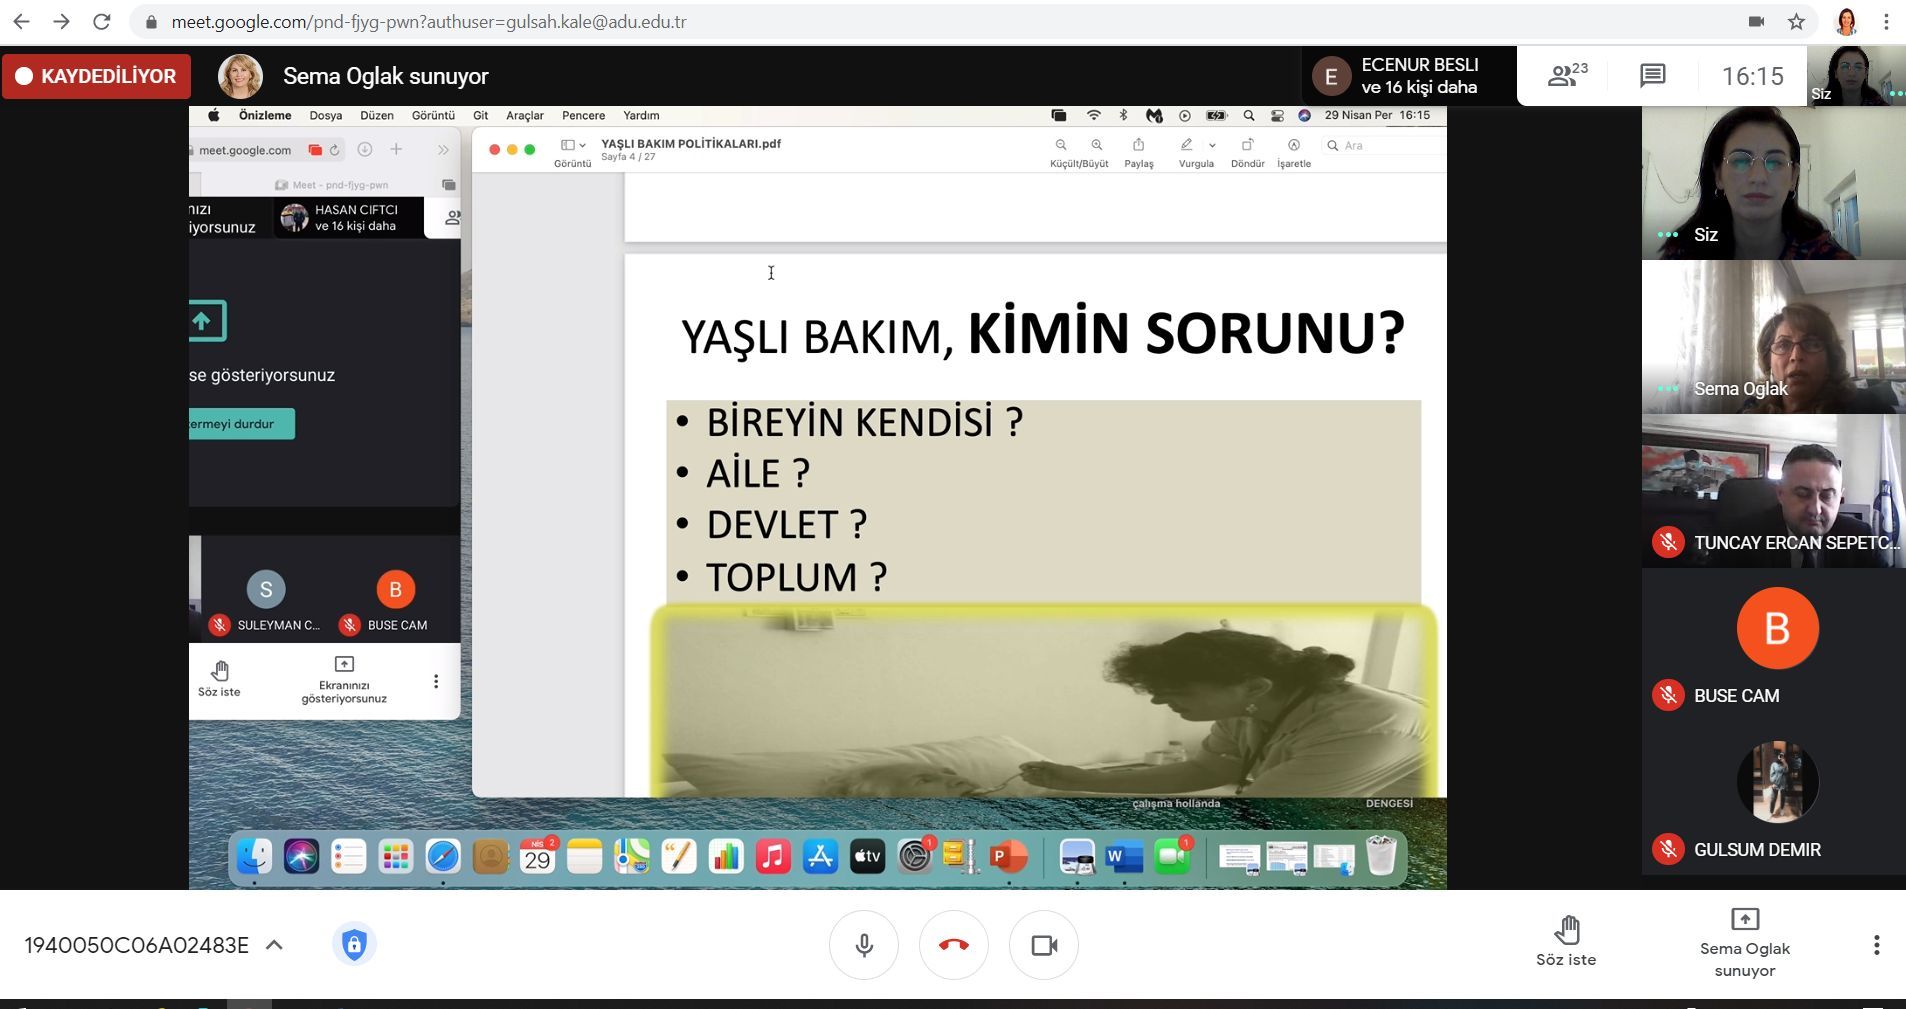The image size is (1906, 1009).
Task: Open Chrome's three-dot menu
Action: click(x=1886, y=22)
